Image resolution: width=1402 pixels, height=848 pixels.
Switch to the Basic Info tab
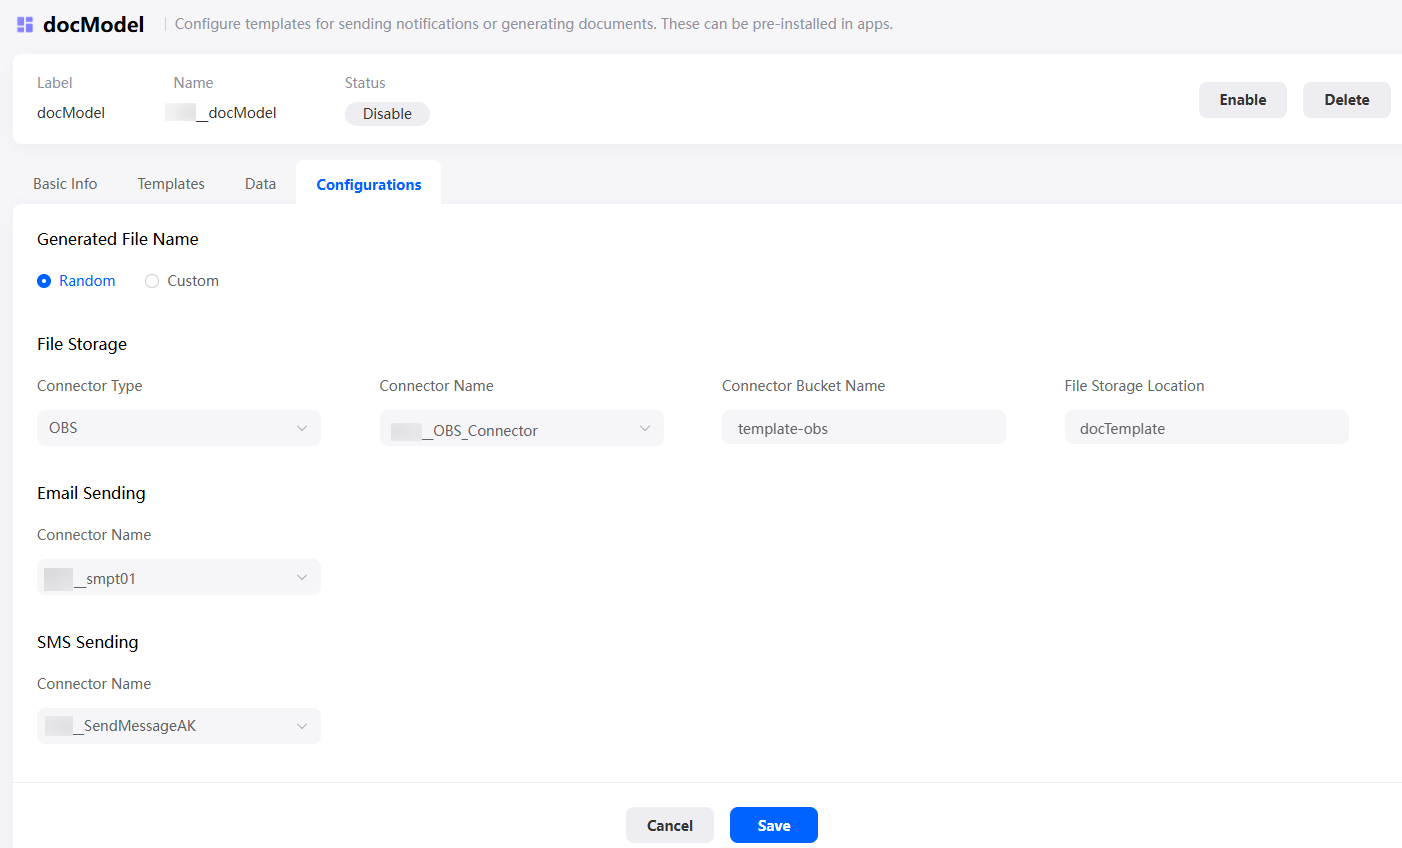click(x=65, y=184)
